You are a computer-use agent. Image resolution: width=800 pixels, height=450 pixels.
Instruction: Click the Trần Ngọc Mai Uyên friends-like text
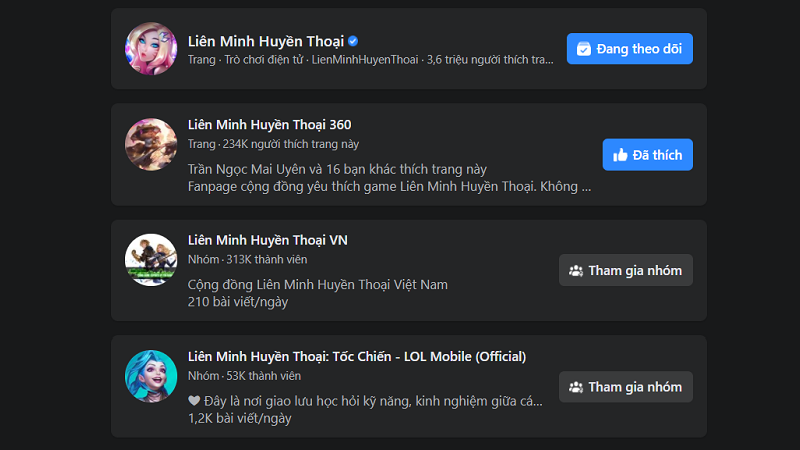click(x=323, y=169)
